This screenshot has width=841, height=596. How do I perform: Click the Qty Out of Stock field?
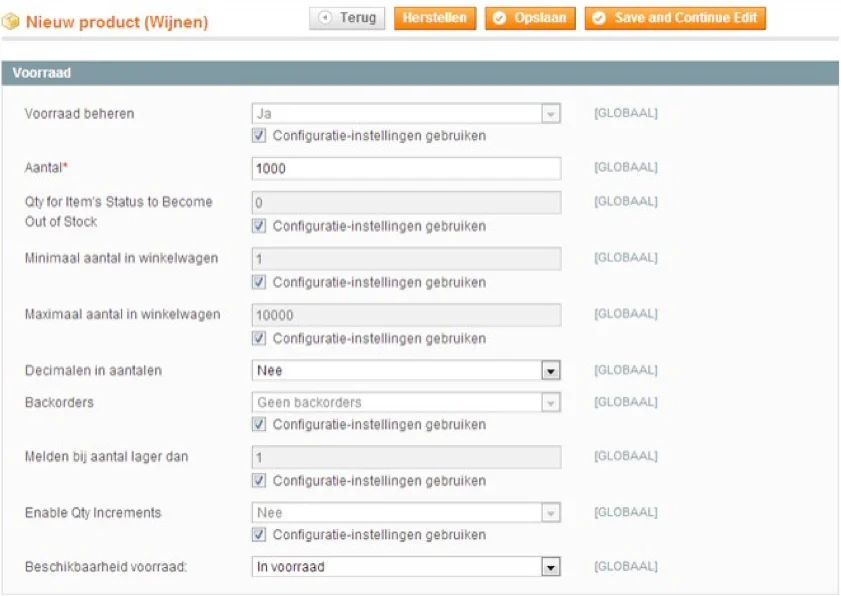406,203
